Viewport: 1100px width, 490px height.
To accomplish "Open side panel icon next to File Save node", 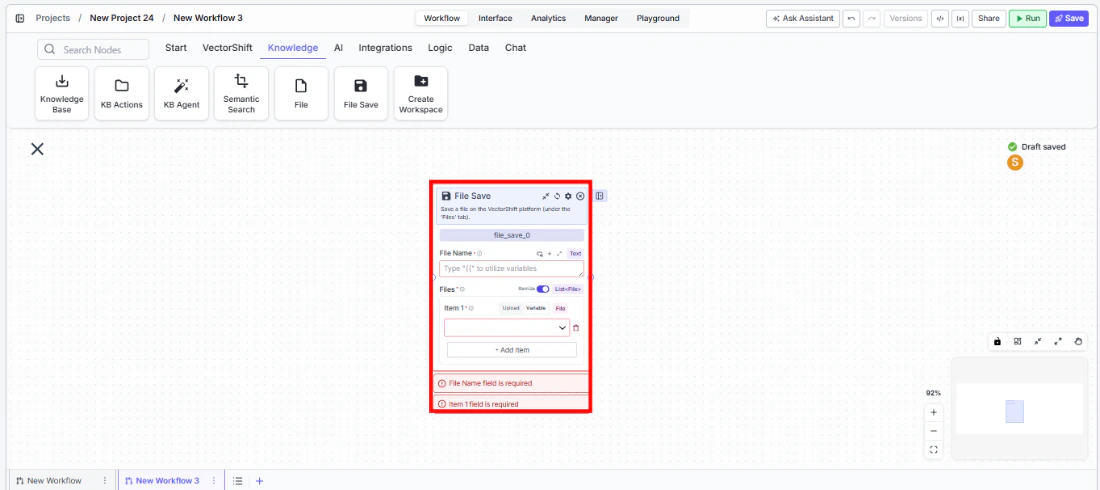I will coord(601,196).
